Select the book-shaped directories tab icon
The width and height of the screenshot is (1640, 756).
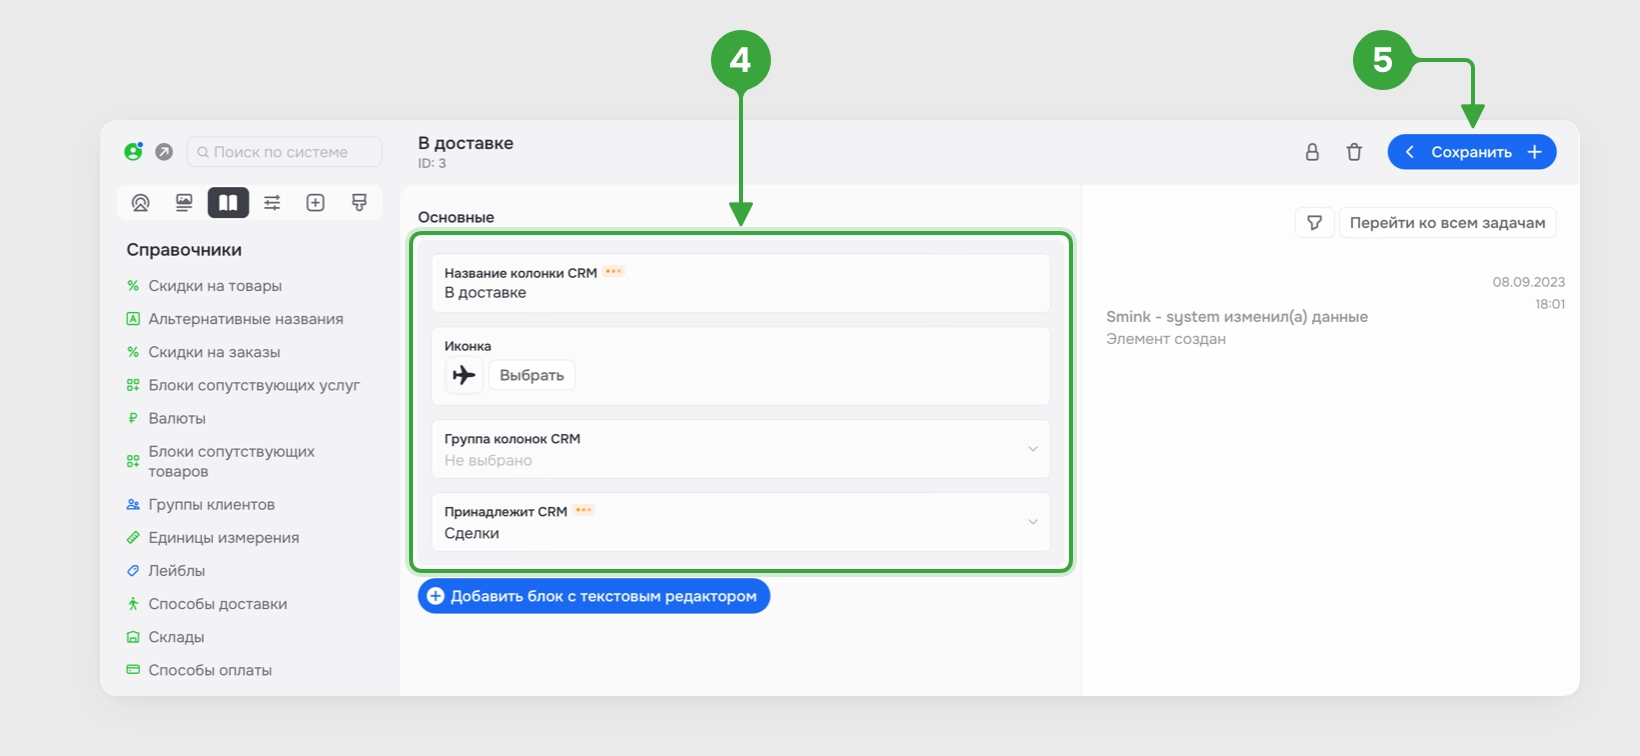click(228, 203)
